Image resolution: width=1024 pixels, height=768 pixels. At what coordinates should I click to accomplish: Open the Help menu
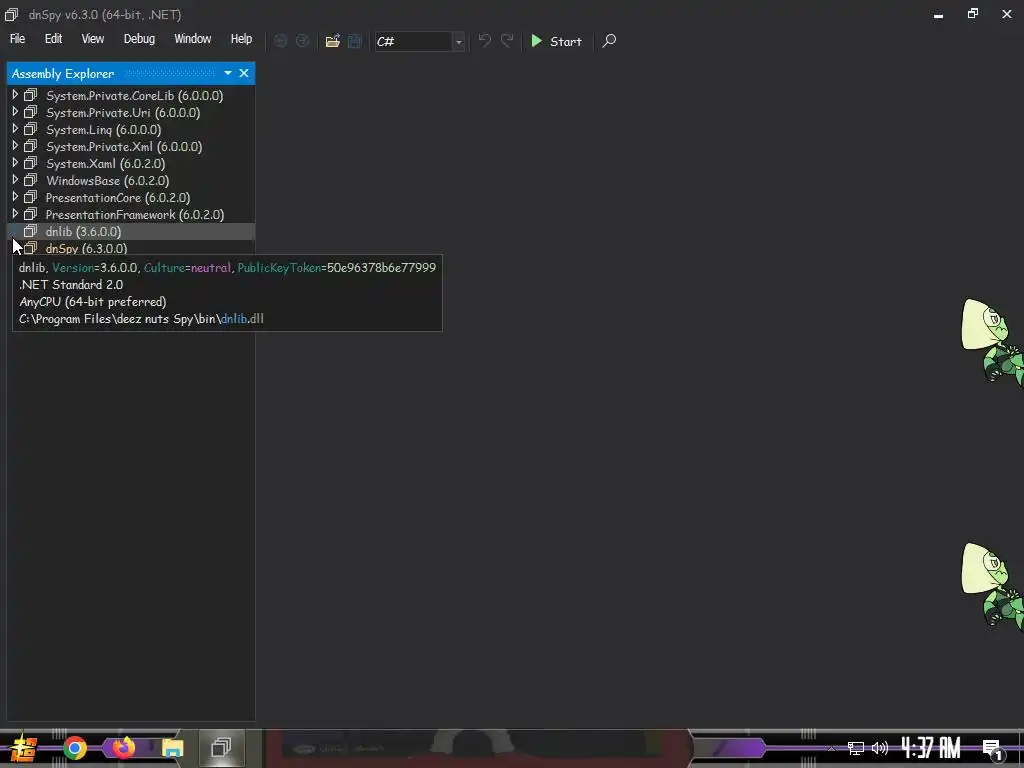click(241, 39)
